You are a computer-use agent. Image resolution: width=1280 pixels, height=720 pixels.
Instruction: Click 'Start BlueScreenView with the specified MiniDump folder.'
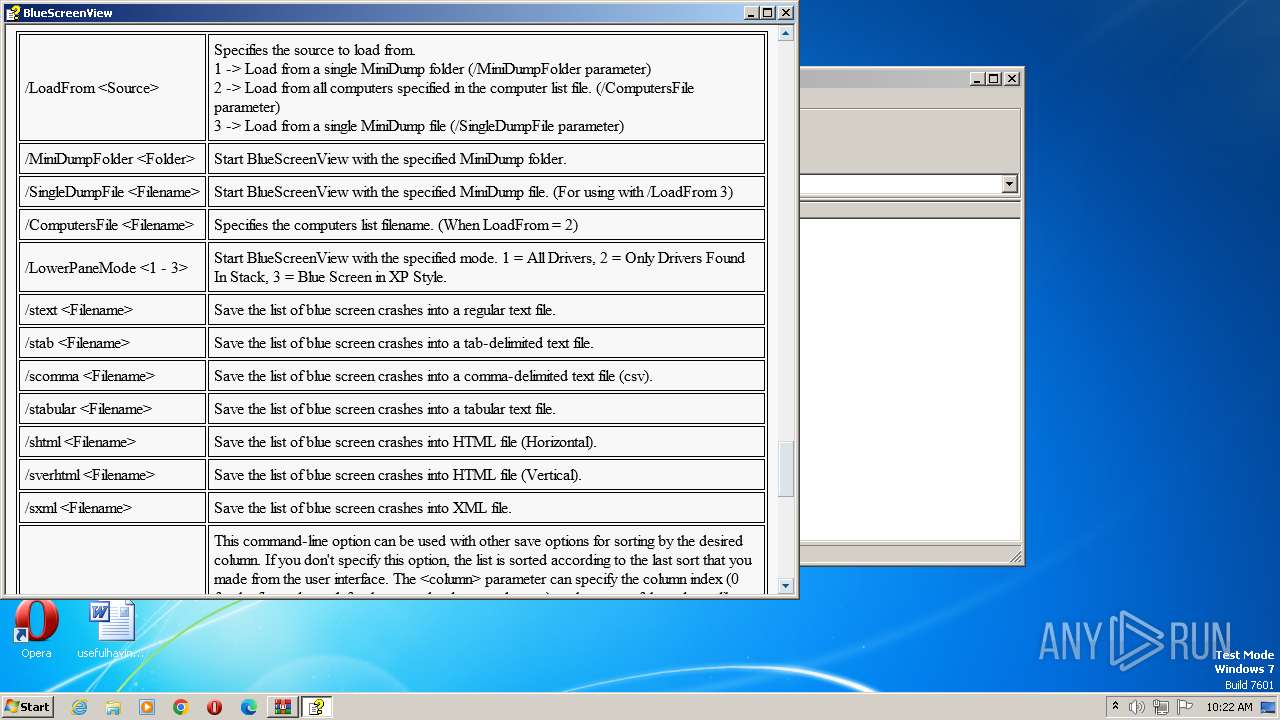[390, 159]
